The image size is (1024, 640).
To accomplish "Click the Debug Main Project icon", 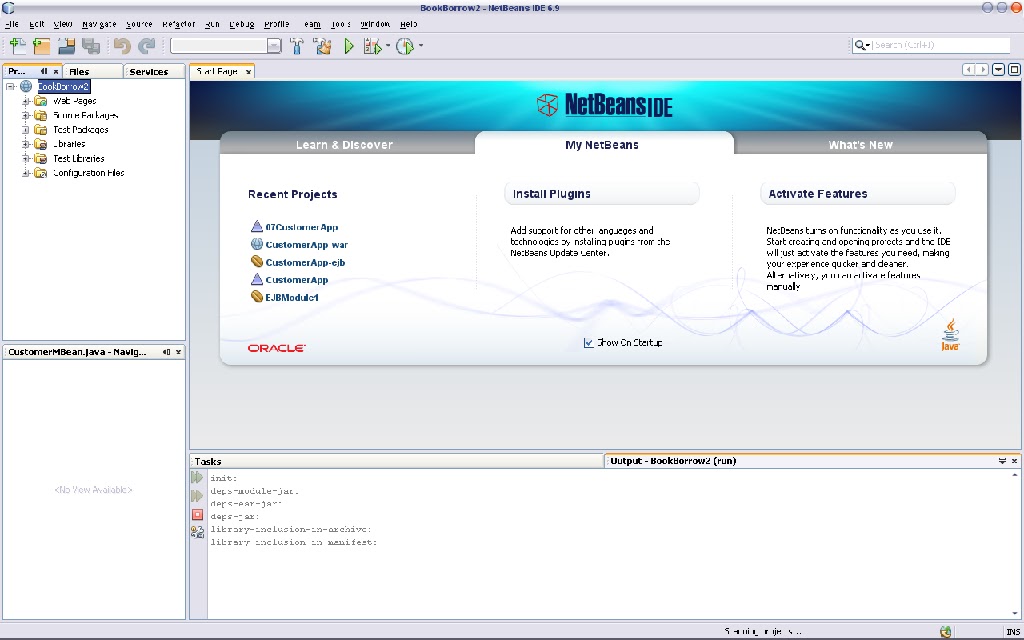I will point(372,46).
